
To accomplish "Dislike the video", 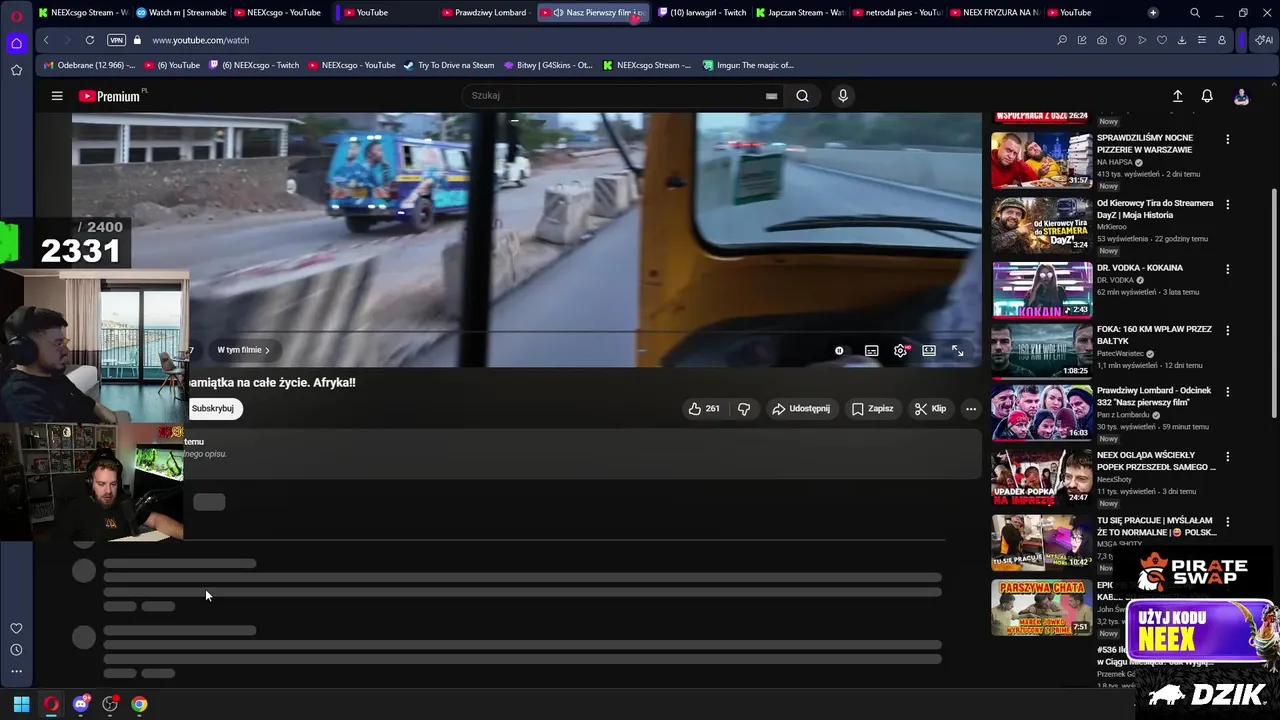I will (743, 408).
